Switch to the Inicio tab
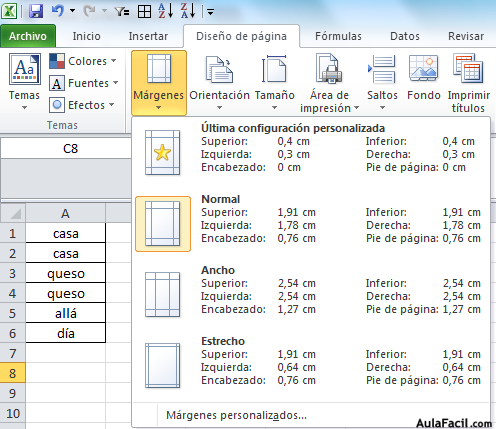The height and width of the screenshot is (429, 496). point(87,36)
